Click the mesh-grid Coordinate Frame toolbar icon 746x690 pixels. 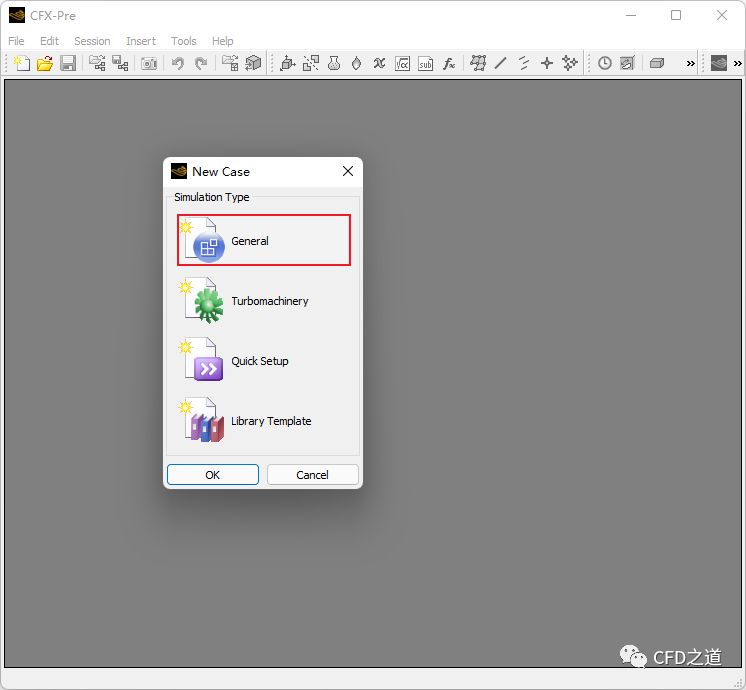pos(478,63)
